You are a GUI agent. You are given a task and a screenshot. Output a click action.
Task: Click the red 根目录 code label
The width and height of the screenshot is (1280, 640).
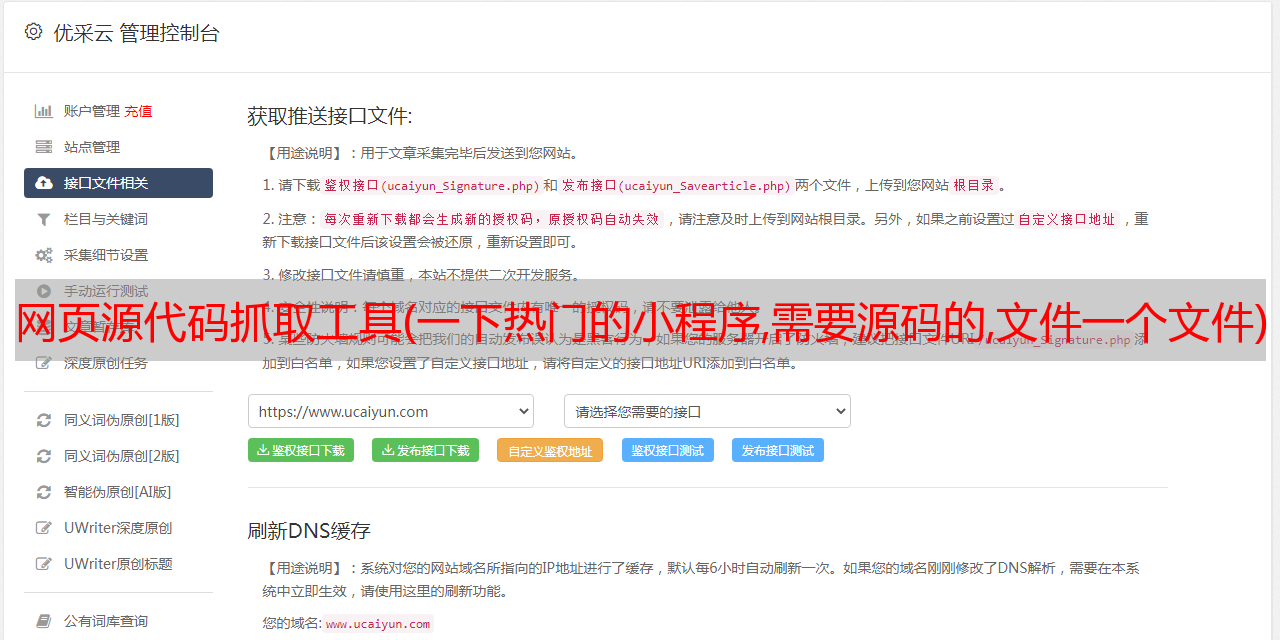[x=974, y=185]
